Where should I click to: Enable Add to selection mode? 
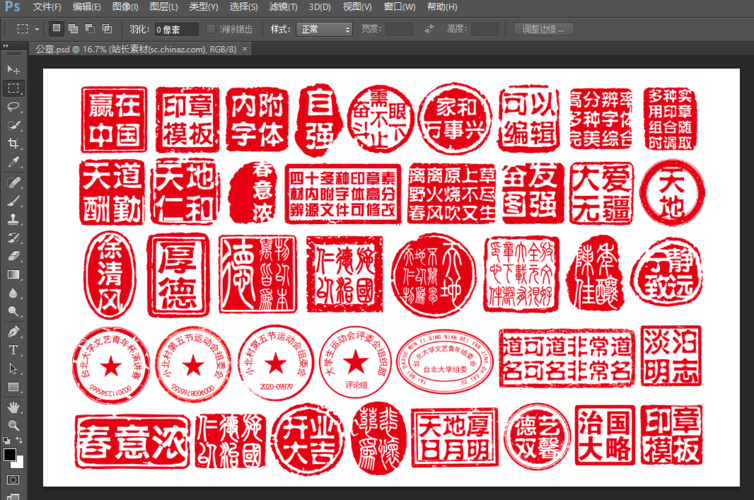[x=73, y=29]
